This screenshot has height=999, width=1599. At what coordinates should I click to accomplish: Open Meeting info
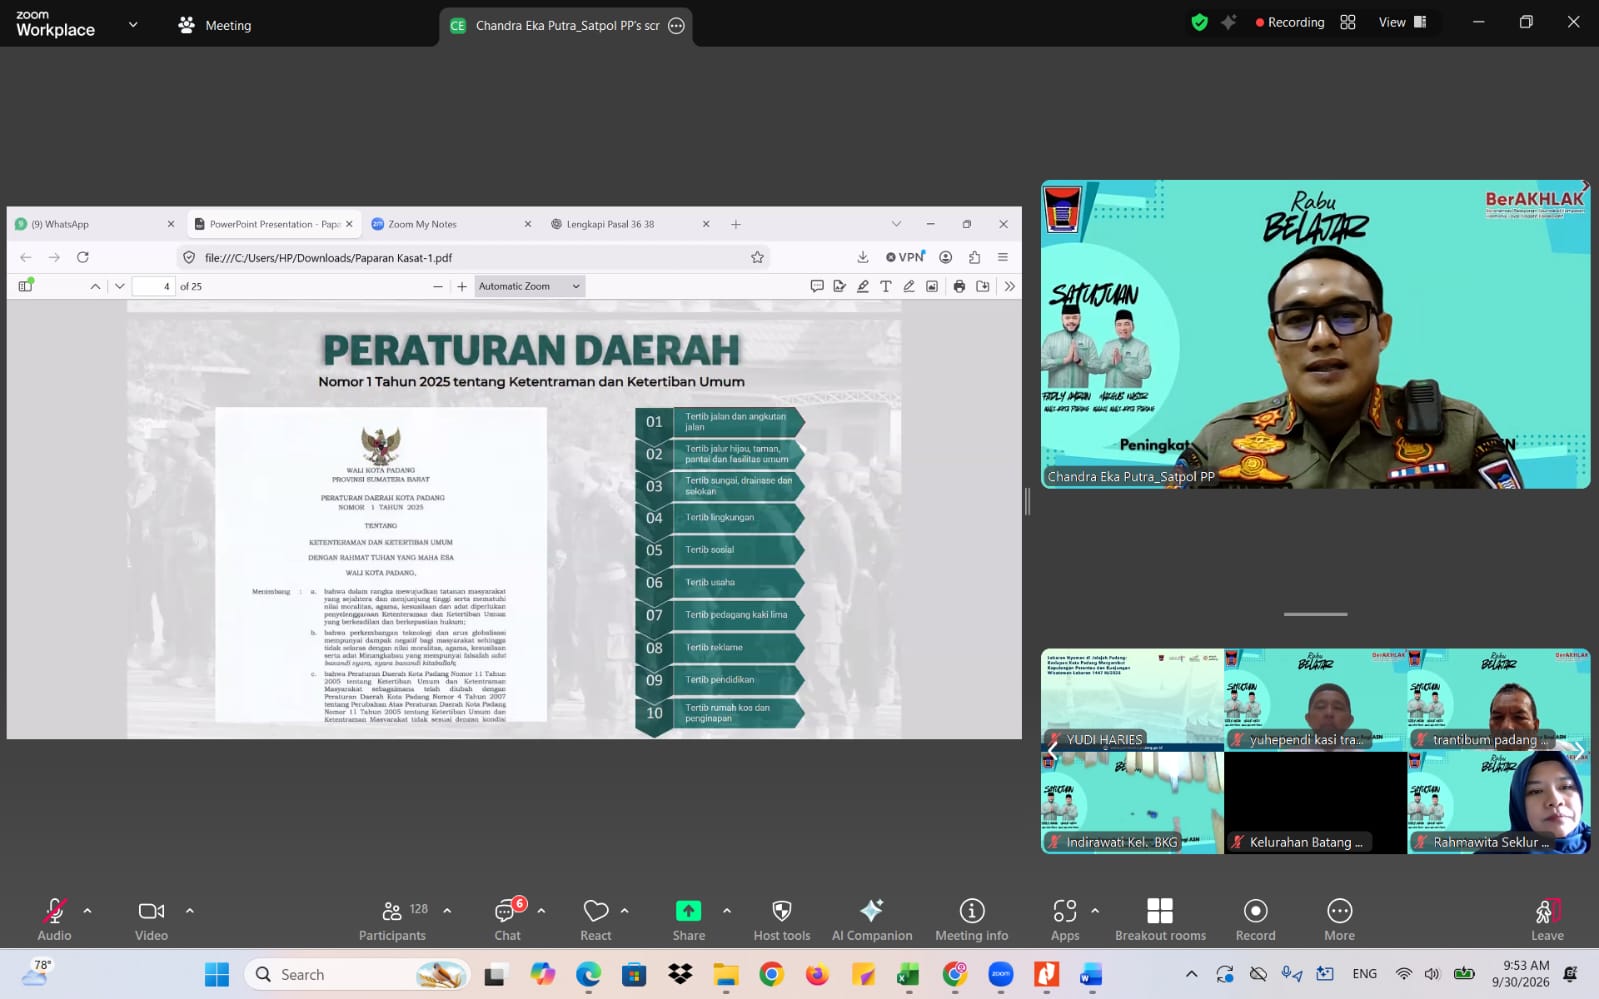coord(971,919)
